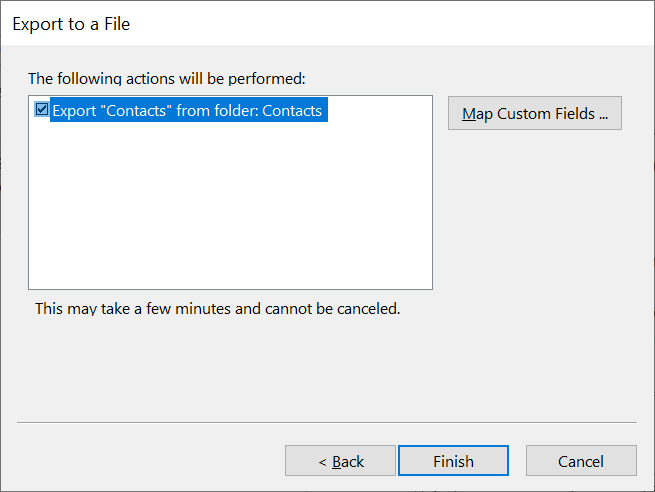Image resolution: width=655 pixels, height=492 pixels.
Task: Click the Export to a File title bar
Action: (x=328, y=23)
